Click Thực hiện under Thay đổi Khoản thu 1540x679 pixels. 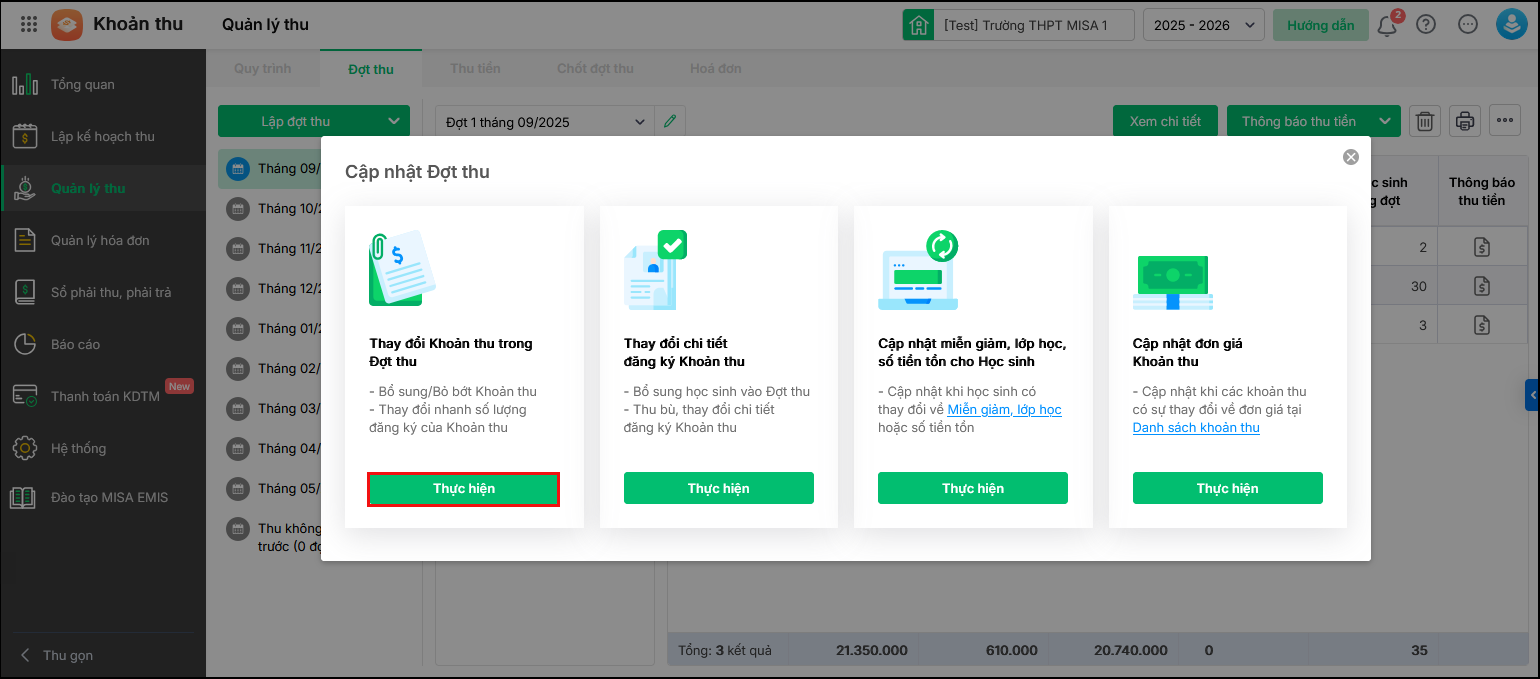464,489
